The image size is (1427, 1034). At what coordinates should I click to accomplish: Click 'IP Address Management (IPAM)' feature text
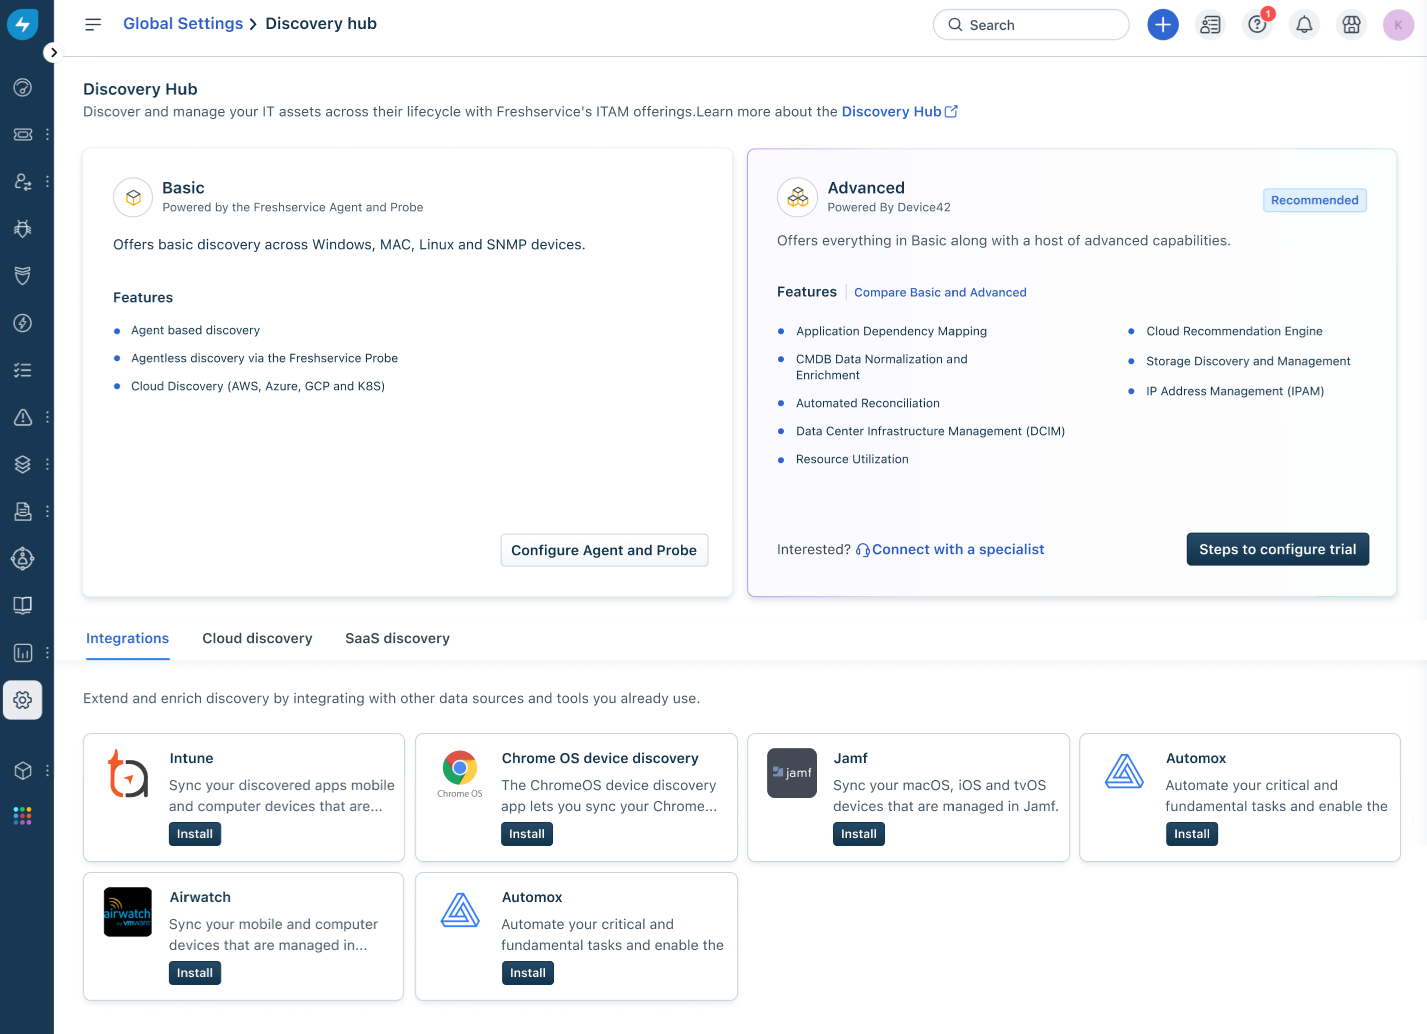click(1235, 391)
